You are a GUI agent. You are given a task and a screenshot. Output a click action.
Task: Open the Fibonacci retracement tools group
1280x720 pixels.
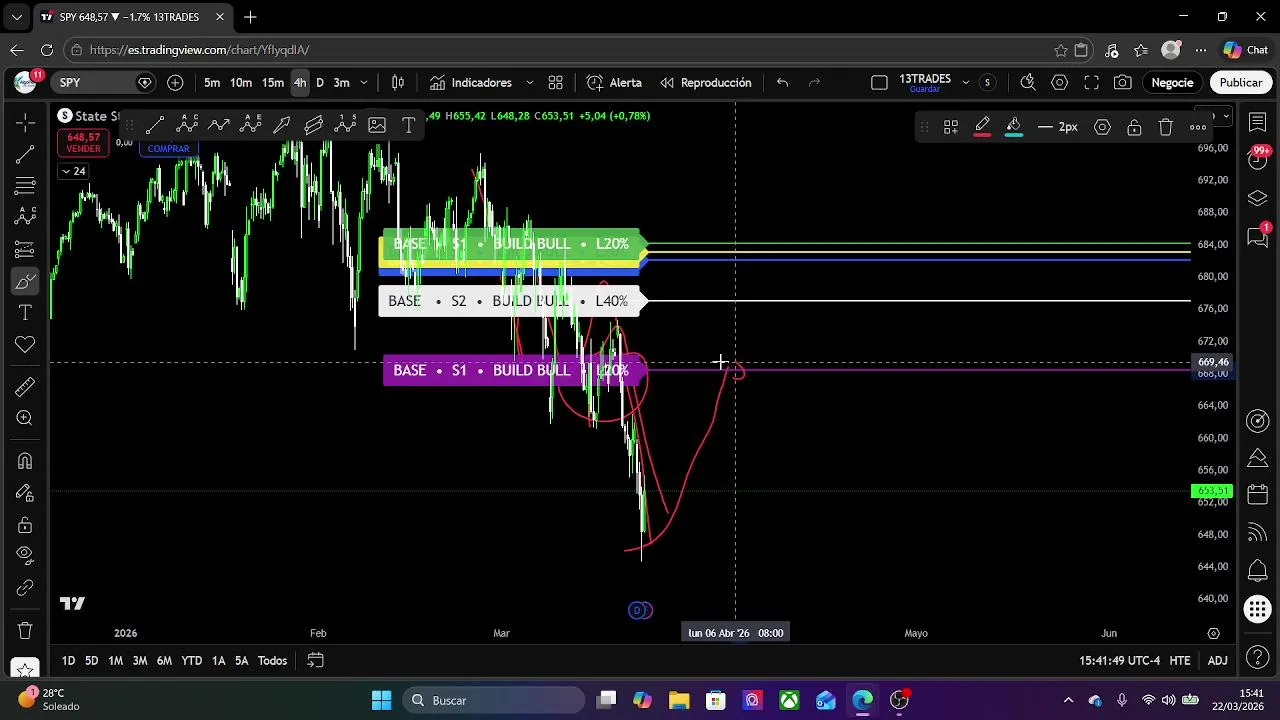25,186
